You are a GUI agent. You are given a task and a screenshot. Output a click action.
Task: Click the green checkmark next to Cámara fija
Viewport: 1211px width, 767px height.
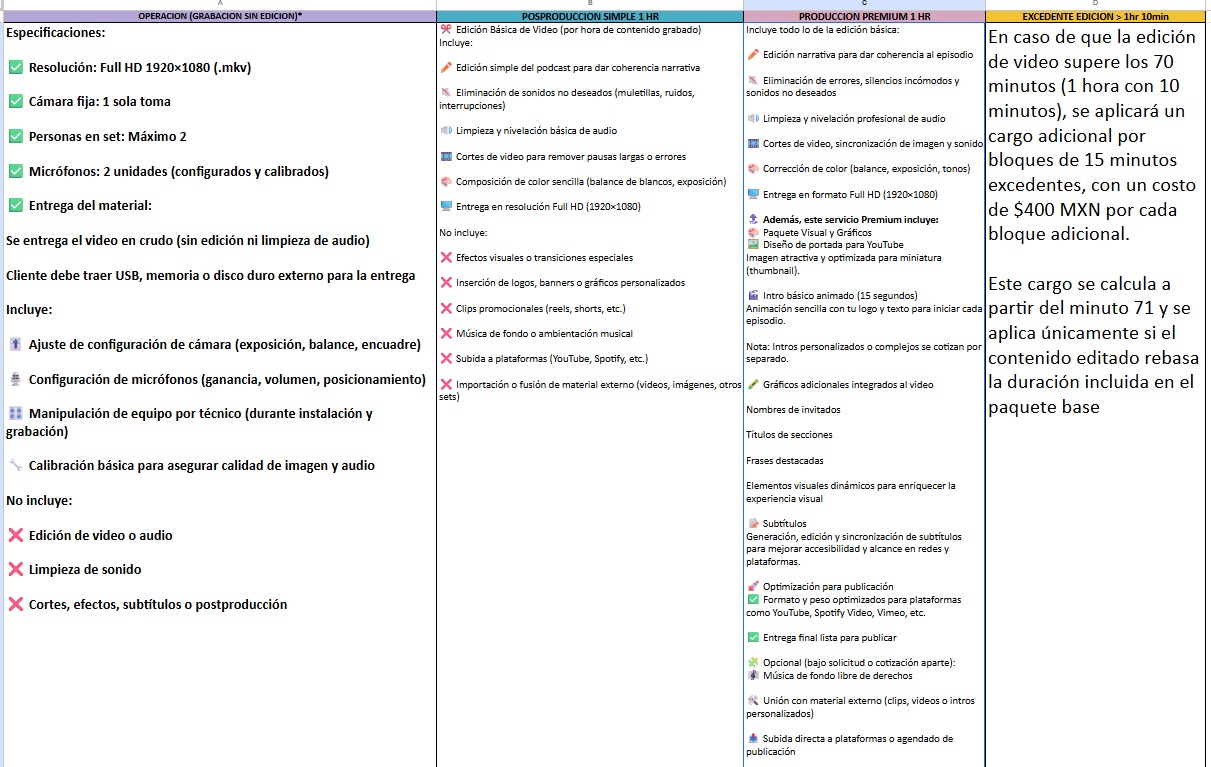(15, 102)
